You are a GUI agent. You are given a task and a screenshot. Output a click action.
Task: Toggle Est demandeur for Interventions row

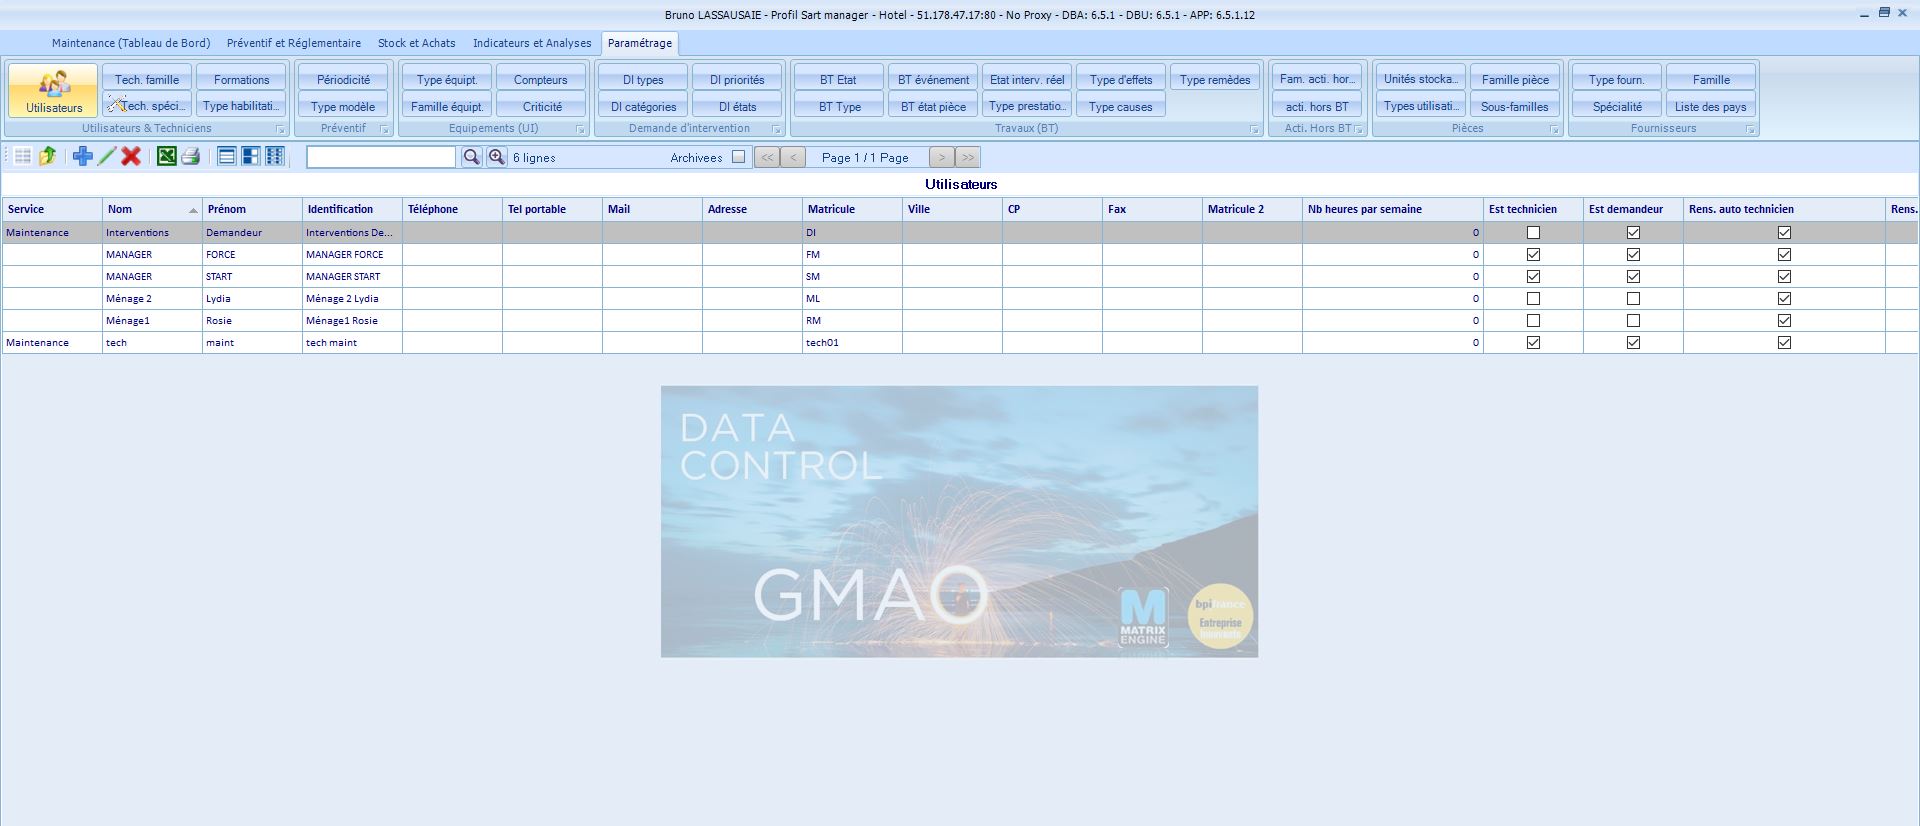[x=1633, y=232]
